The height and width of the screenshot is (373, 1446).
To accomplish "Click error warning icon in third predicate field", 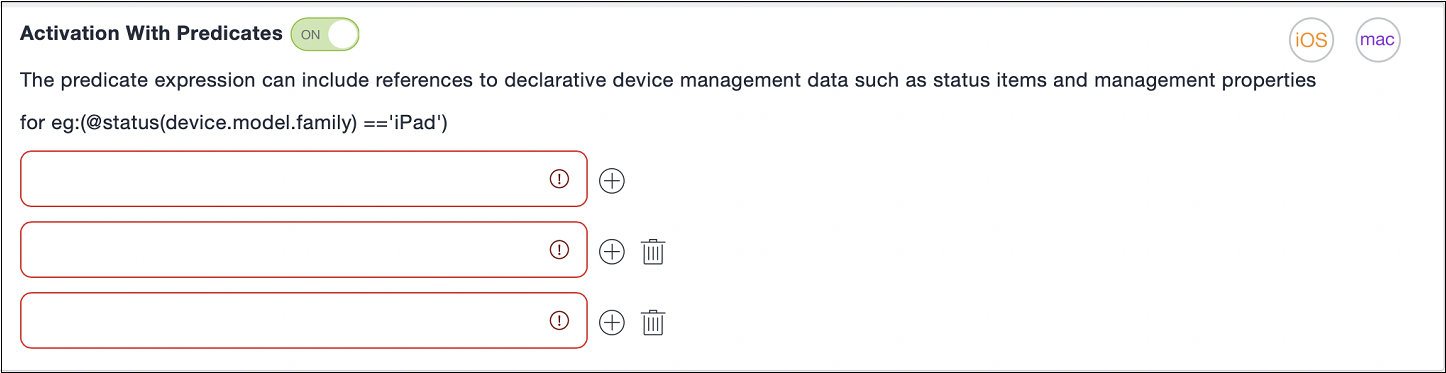I will coord(559,320).
